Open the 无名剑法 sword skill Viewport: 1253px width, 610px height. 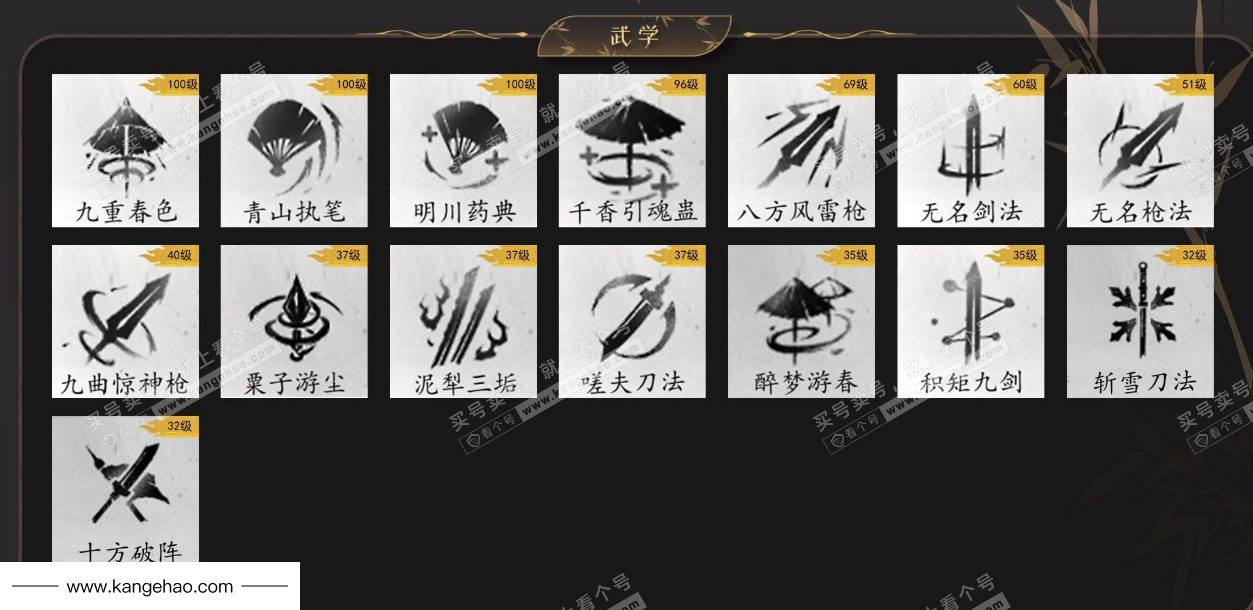pos(971,151)
